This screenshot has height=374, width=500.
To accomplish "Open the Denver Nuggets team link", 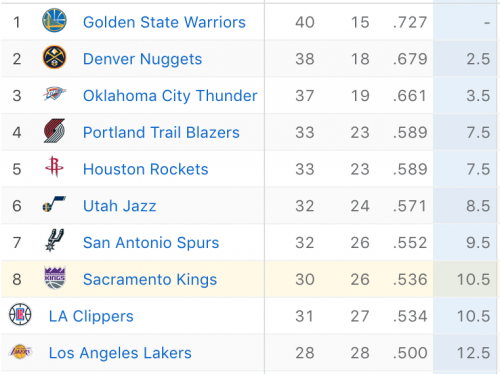I will point(143,59).
